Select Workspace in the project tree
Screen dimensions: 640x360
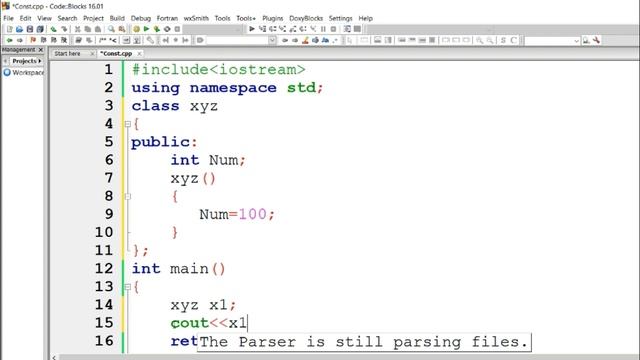pos(27,72)
